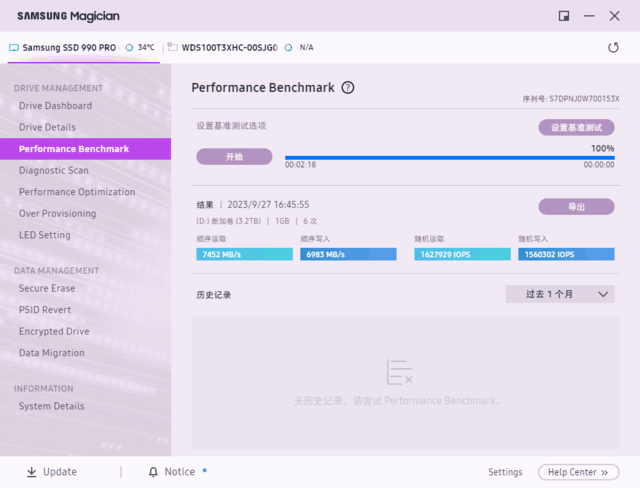Open the 过去 1 个月 history dropdown
Screen dimensions: 640x488
(559, 294)
